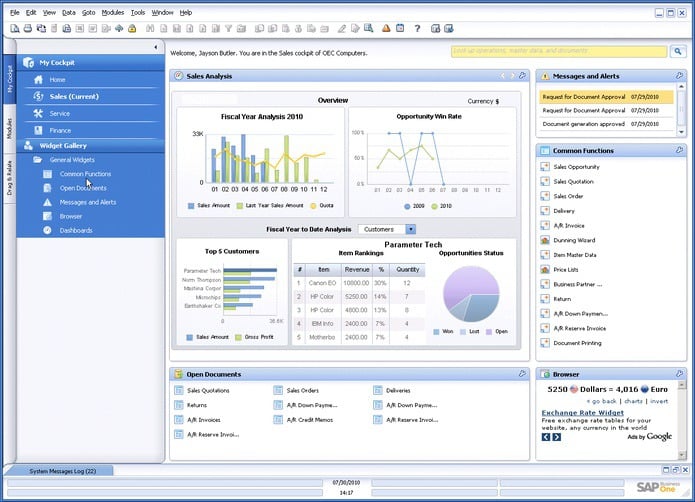This screenshot has height=502, width=695.
Task: Click the Common Functions widget settings wrench
Action: [x=679, y=150]
